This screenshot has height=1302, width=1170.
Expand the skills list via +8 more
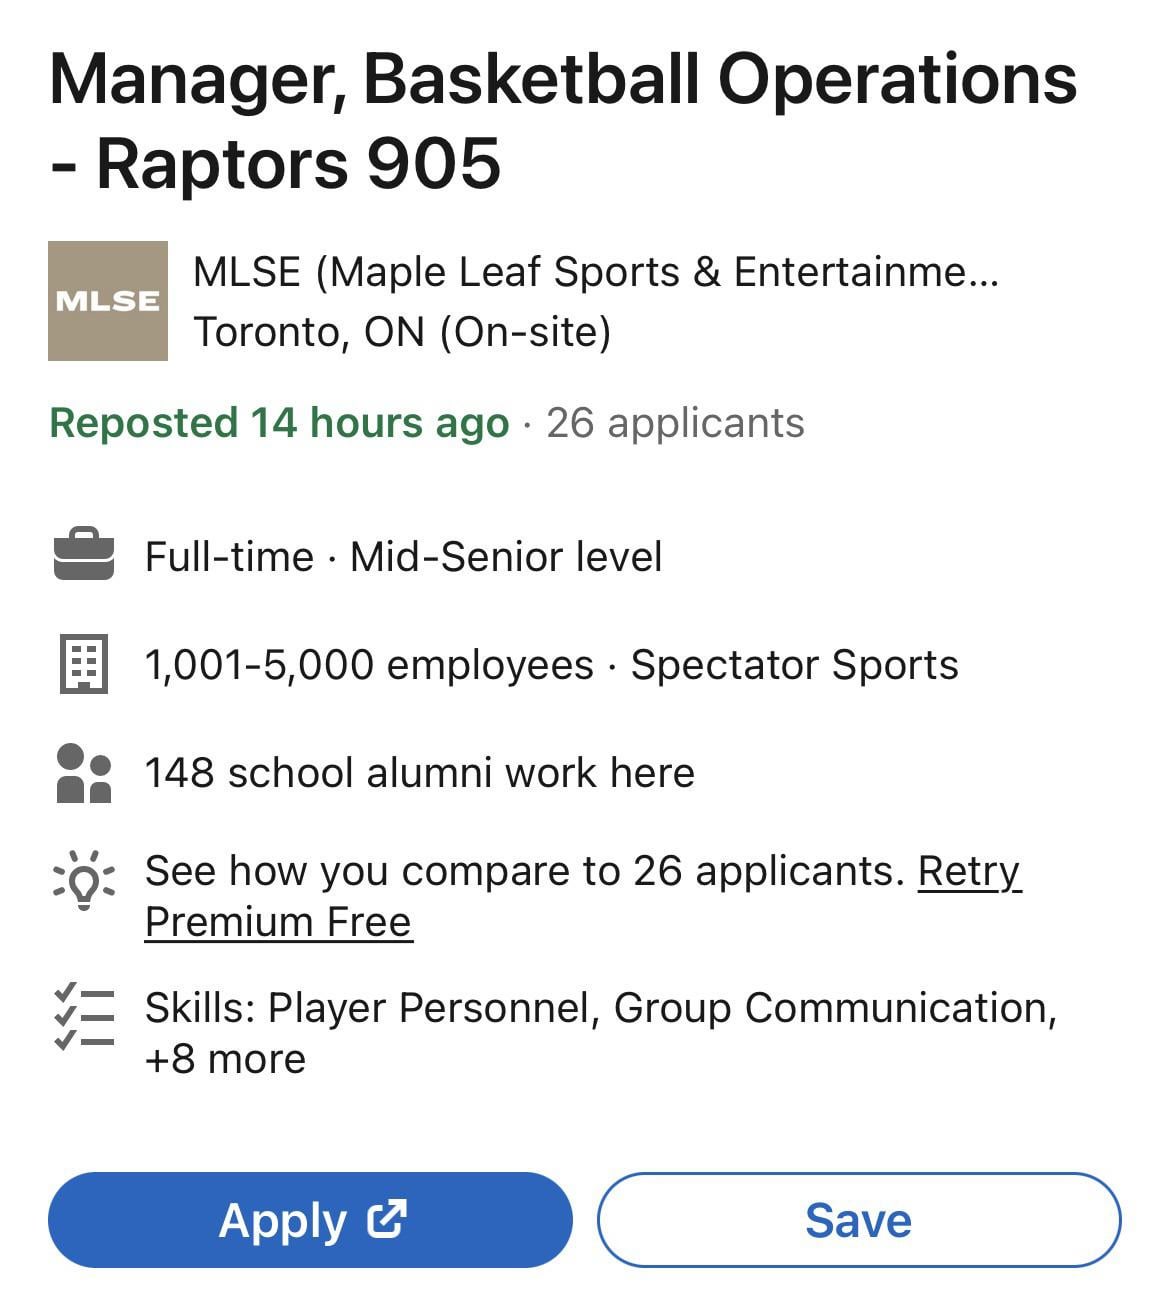pyautogui.click(x=225, y=1059)
